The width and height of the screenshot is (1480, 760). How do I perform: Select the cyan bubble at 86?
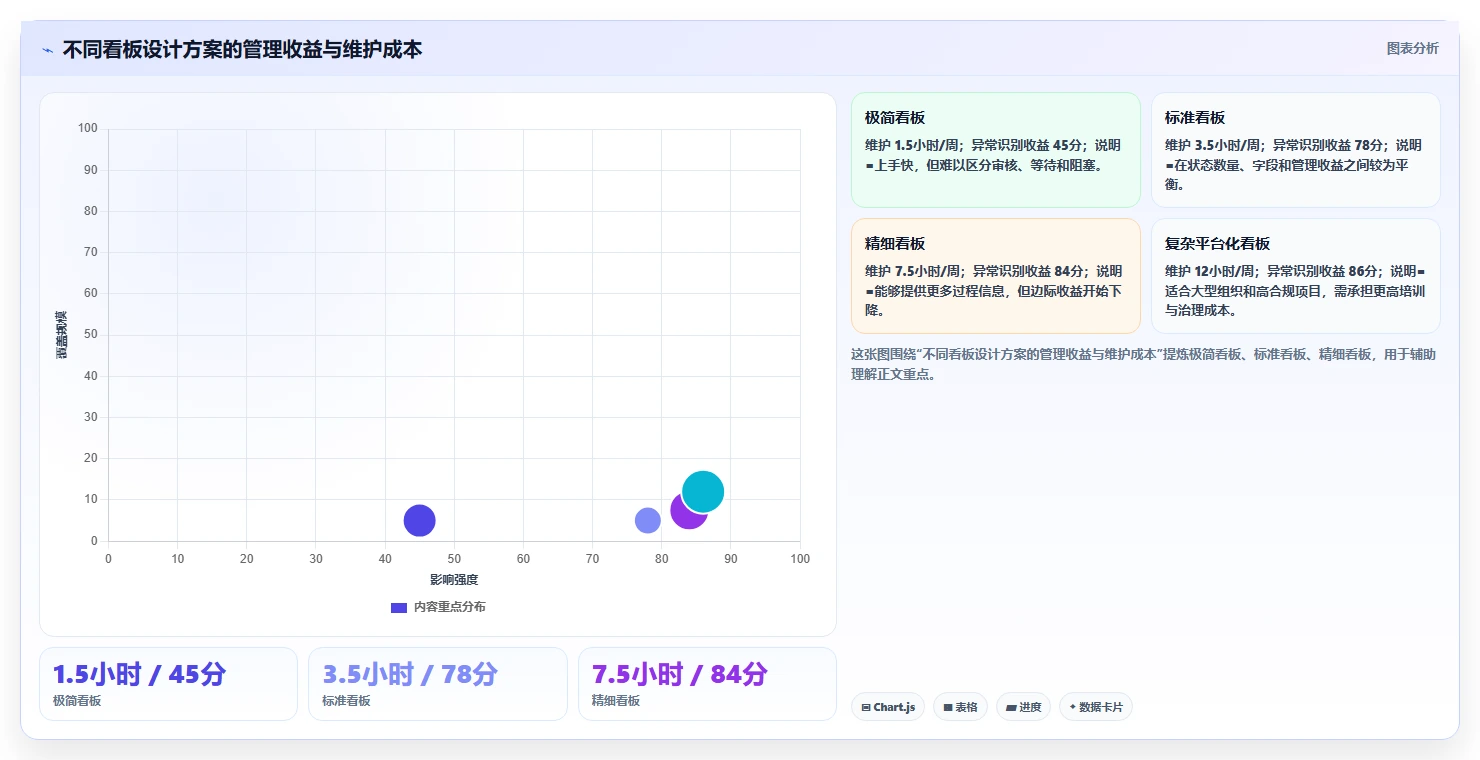pyautogui.click(x=703, y=491)
